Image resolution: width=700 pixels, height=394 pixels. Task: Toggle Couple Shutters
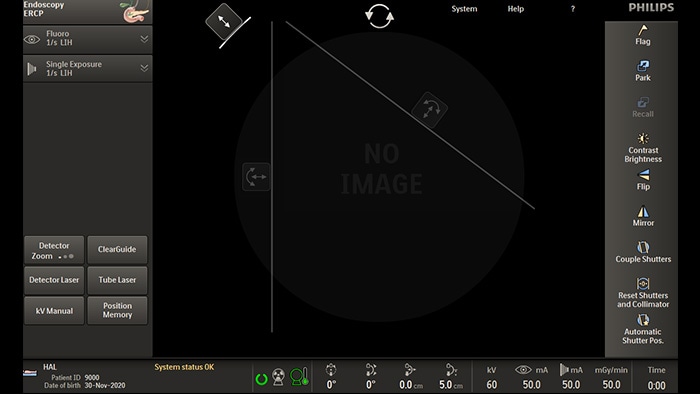[643, 252]
